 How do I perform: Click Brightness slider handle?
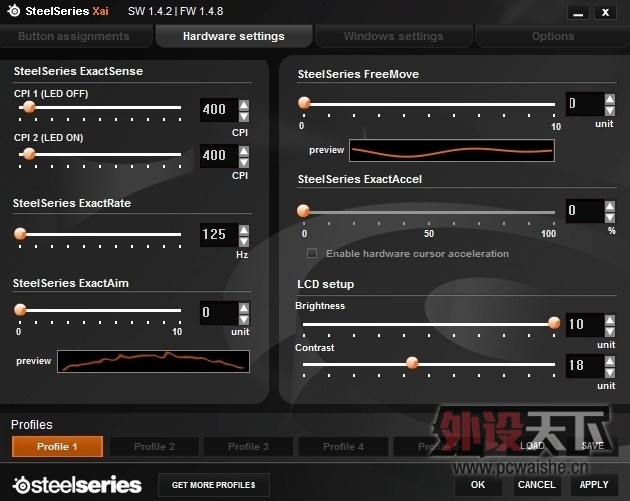[x=554, y=323]
